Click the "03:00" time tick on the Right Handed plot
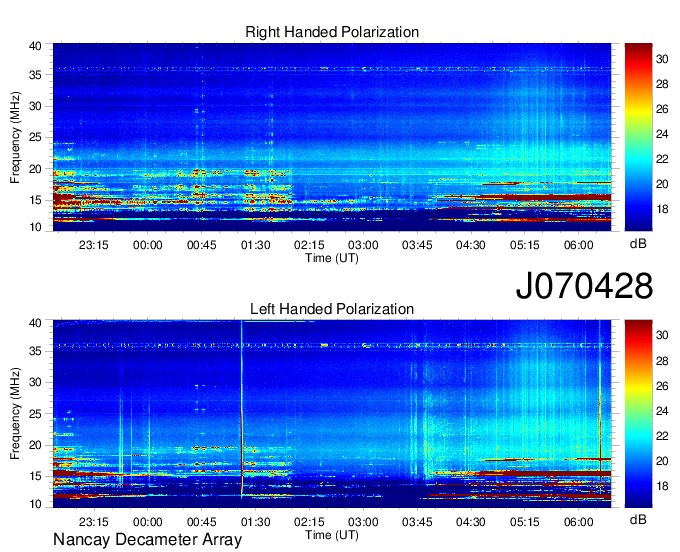This screenshot has width=680, height=552. point(363,245)
